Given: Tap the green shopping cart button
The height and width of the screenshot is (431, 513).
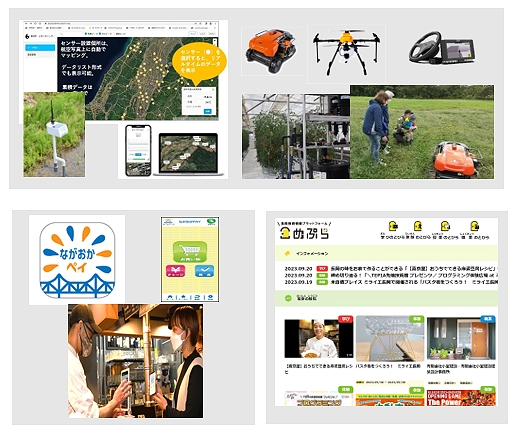Looking at the screenshot, I should (x=190, y=252).
